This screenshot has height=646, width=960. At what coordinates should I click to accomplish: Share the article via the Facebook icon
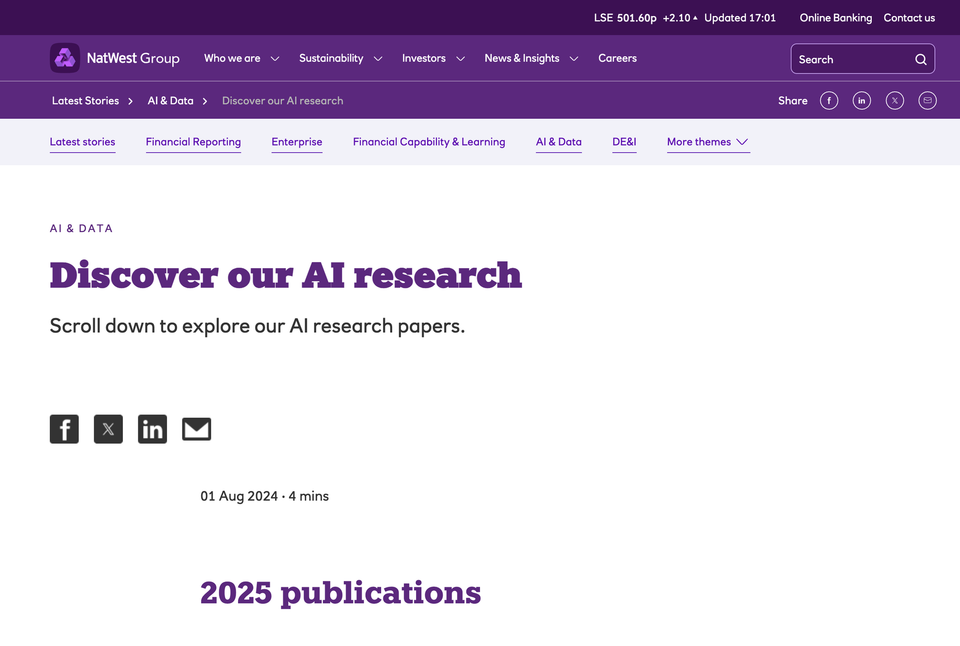pyautogui.click(x=63, y=428)
